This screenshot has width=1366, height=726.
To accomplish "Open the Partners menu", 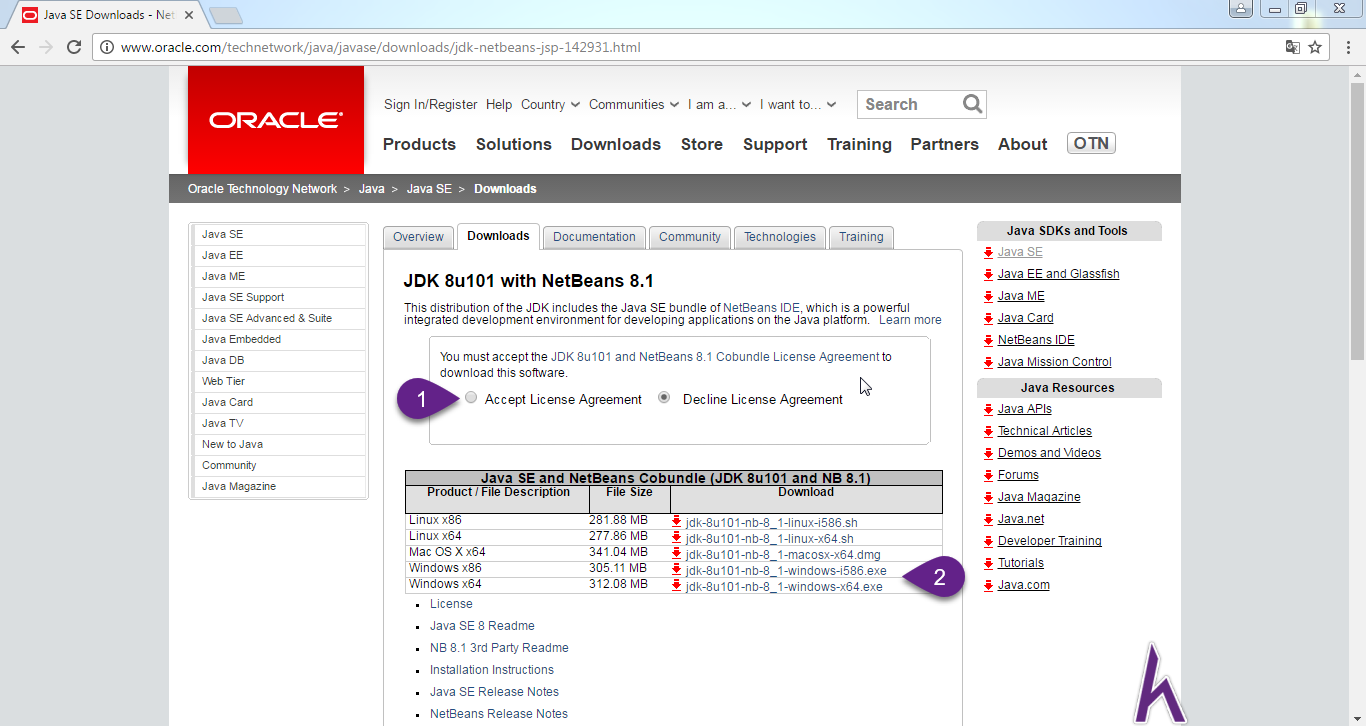I will click(x=944, y=144).
